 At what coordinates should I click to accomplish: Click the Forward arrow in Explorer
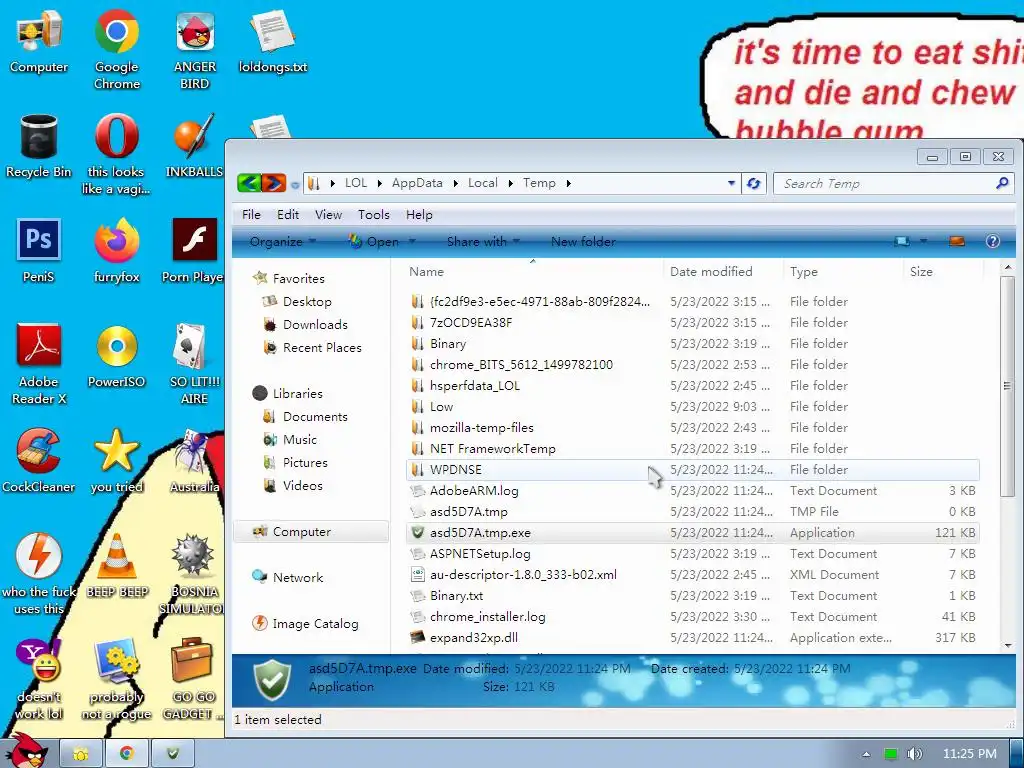[274, 183]
